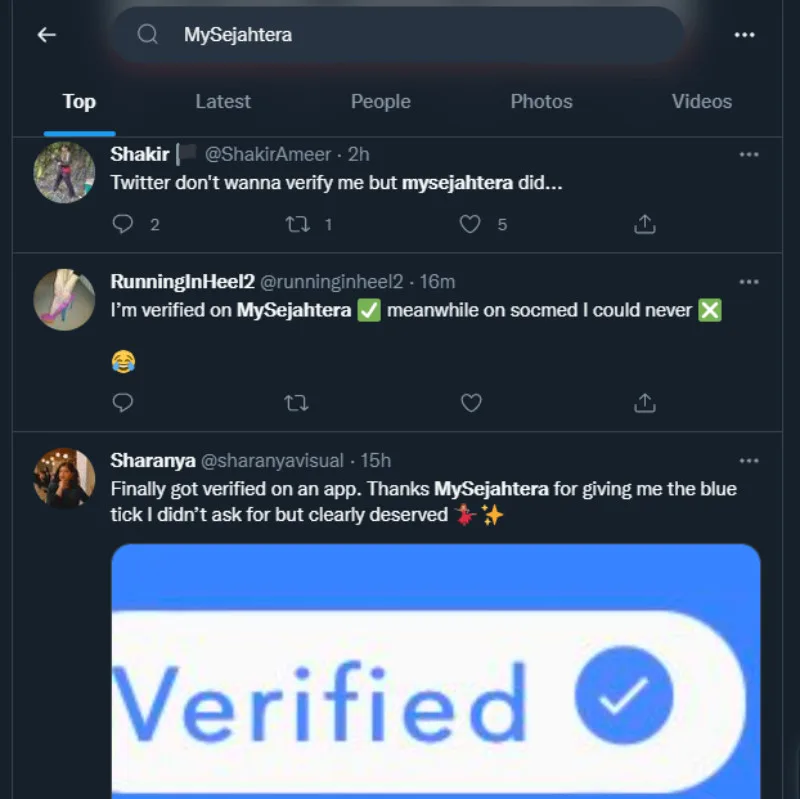Switch to the Latest tab
This screenshot has height=799, width=800.
(223, 102)
